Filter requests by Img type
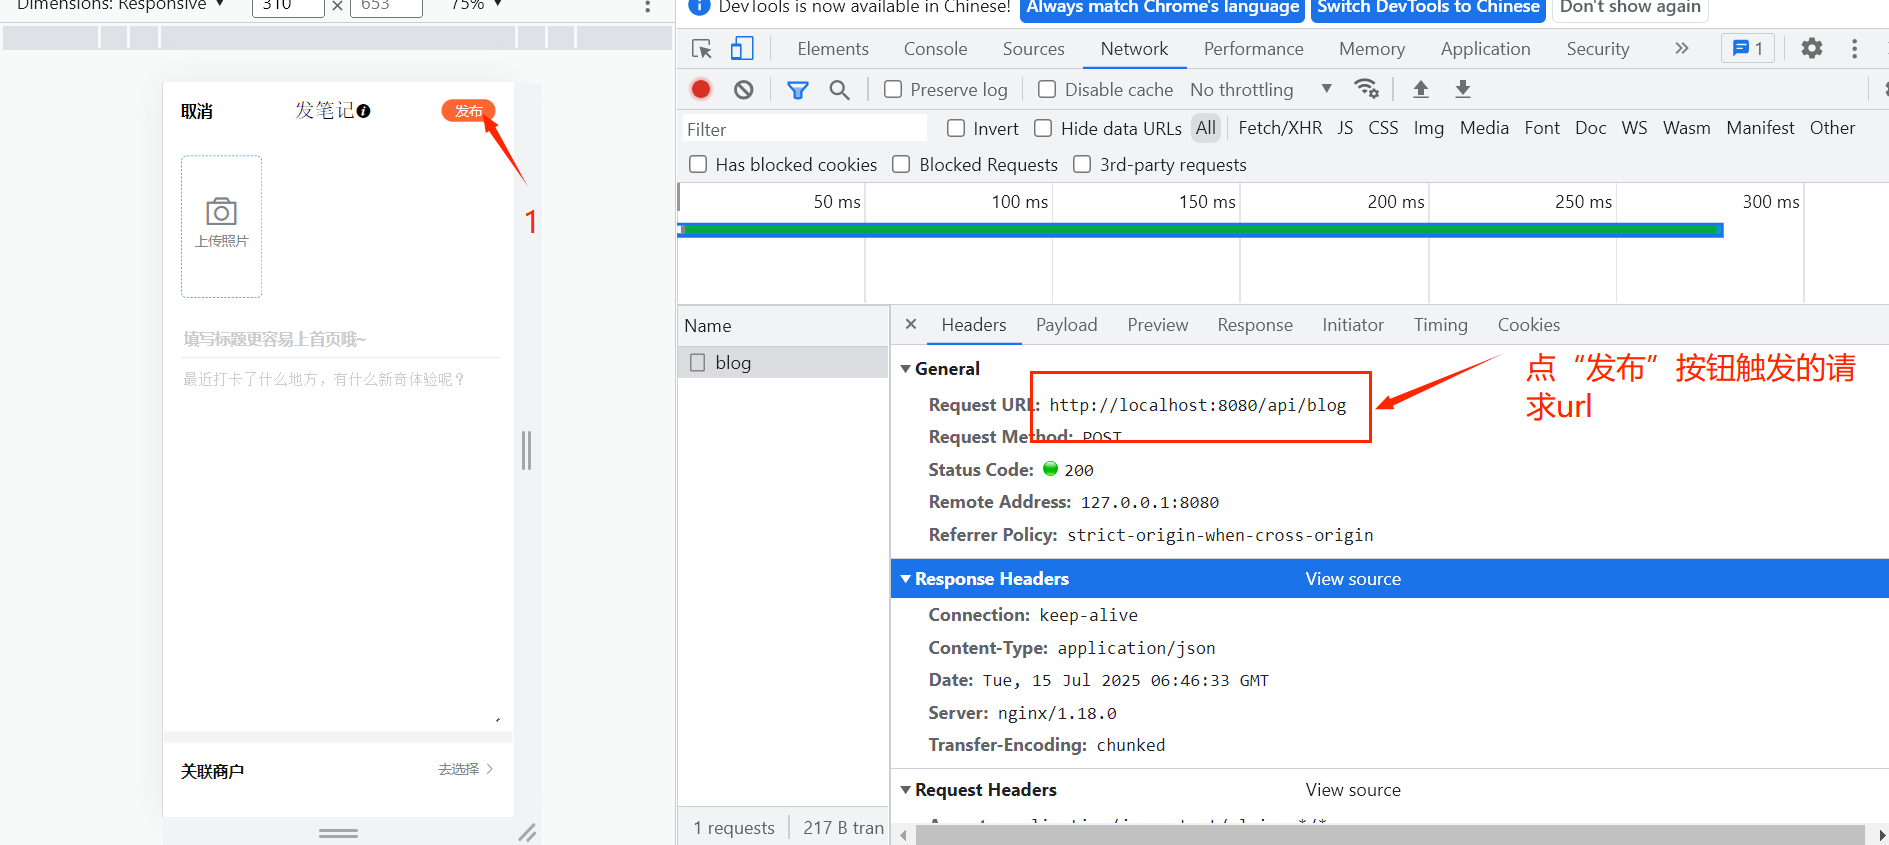1889x845 pixels. point(1428,128)
